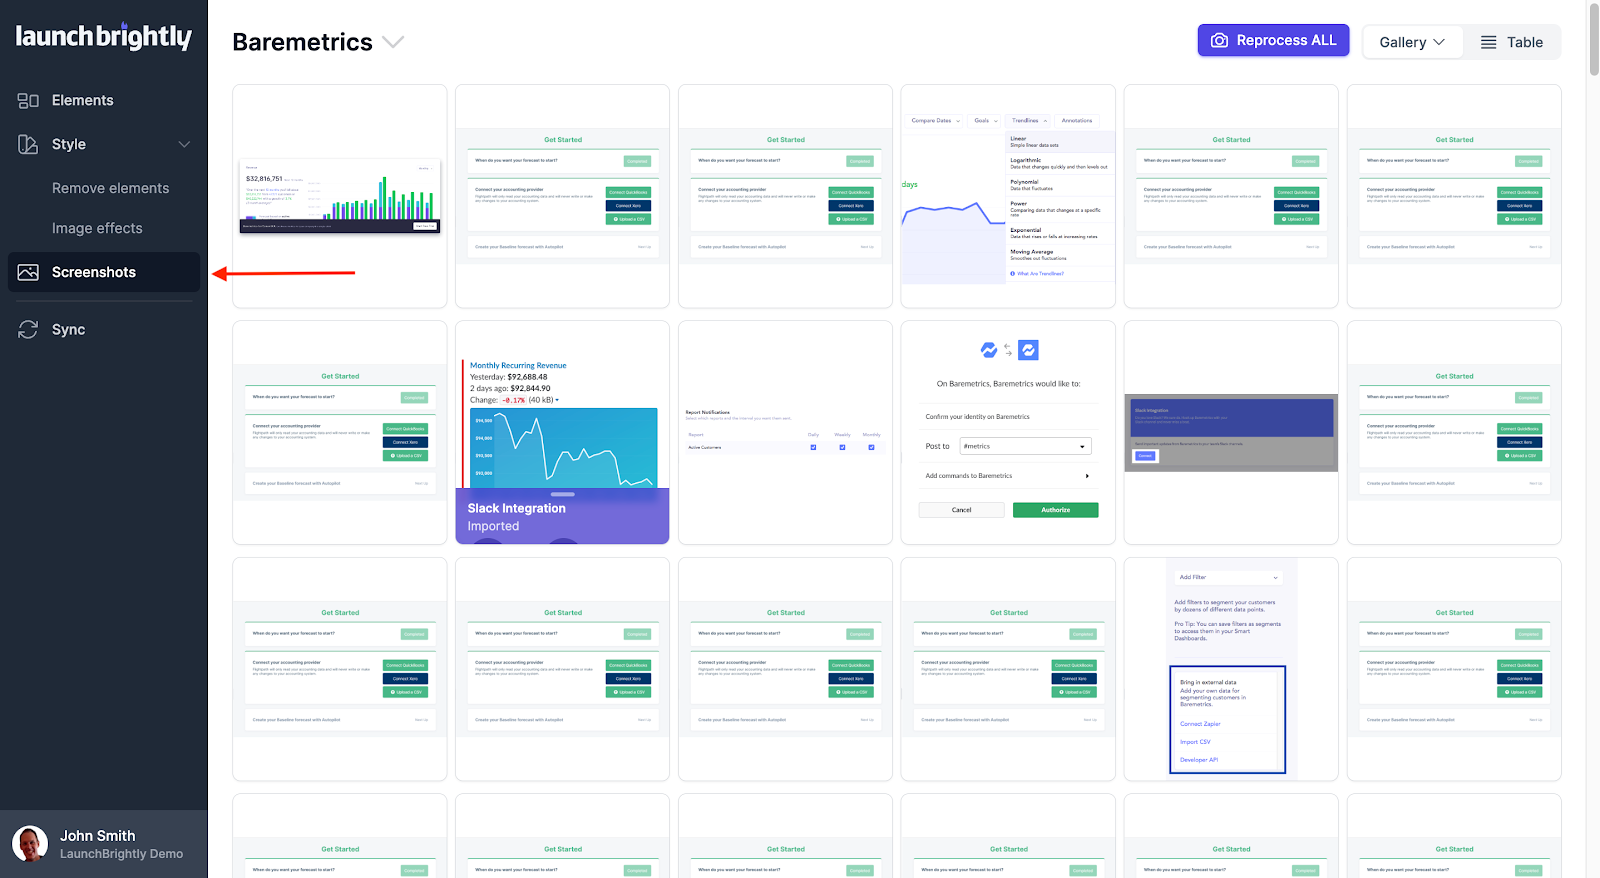Switch to the Table view
This screenshot has width=1600, height=878.
1511,42
